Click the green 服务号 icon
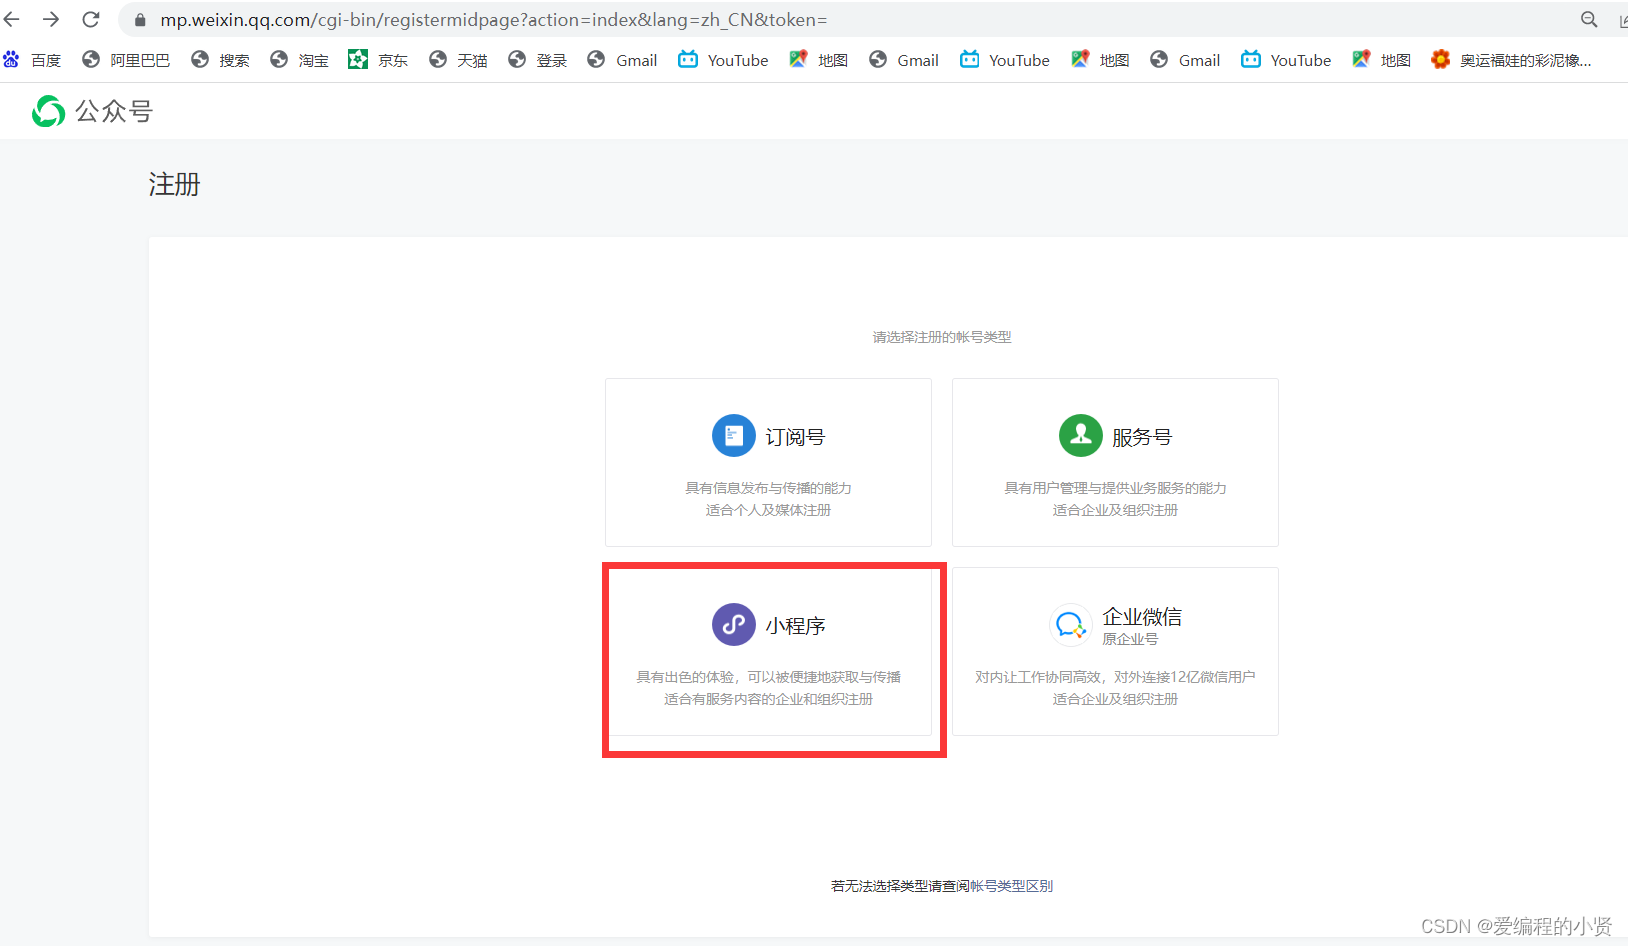 [1080, 436]
